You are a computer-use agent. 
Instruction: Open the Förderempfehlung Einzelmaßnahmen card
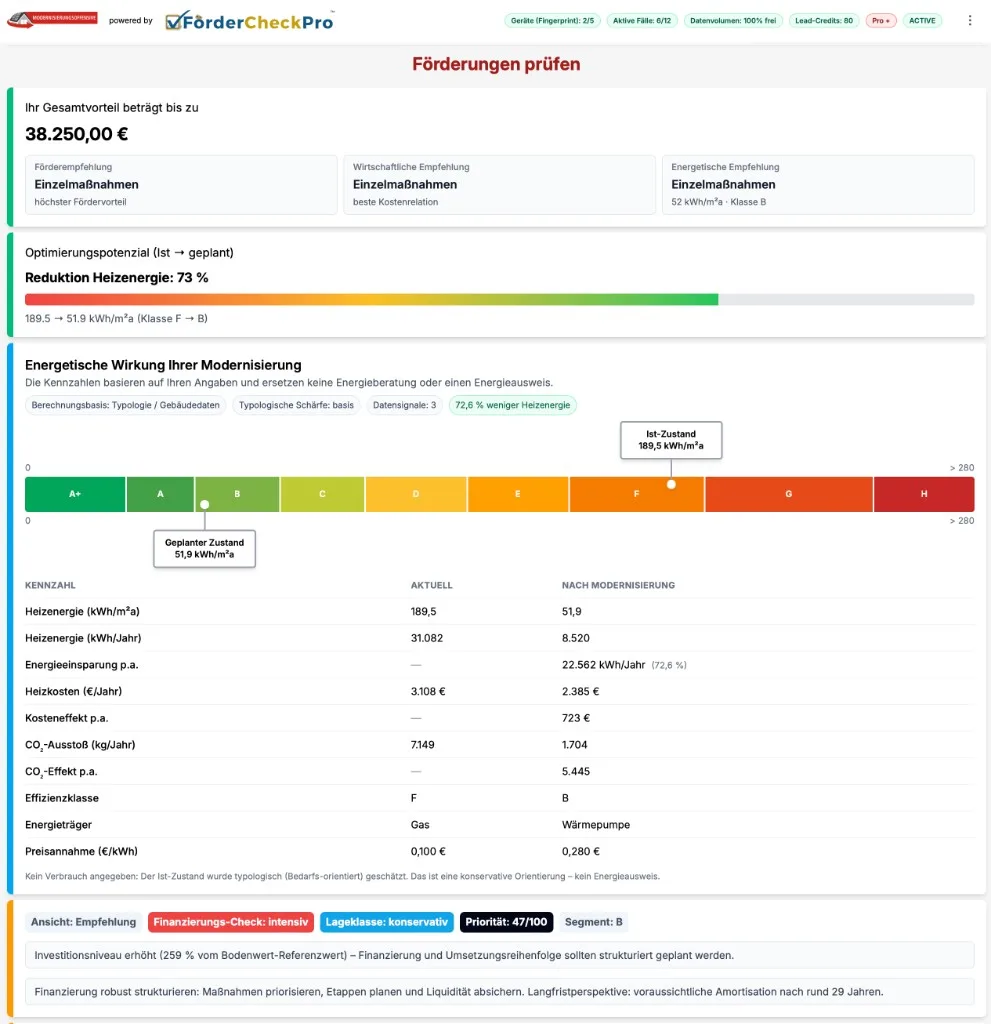pos(181,185)
